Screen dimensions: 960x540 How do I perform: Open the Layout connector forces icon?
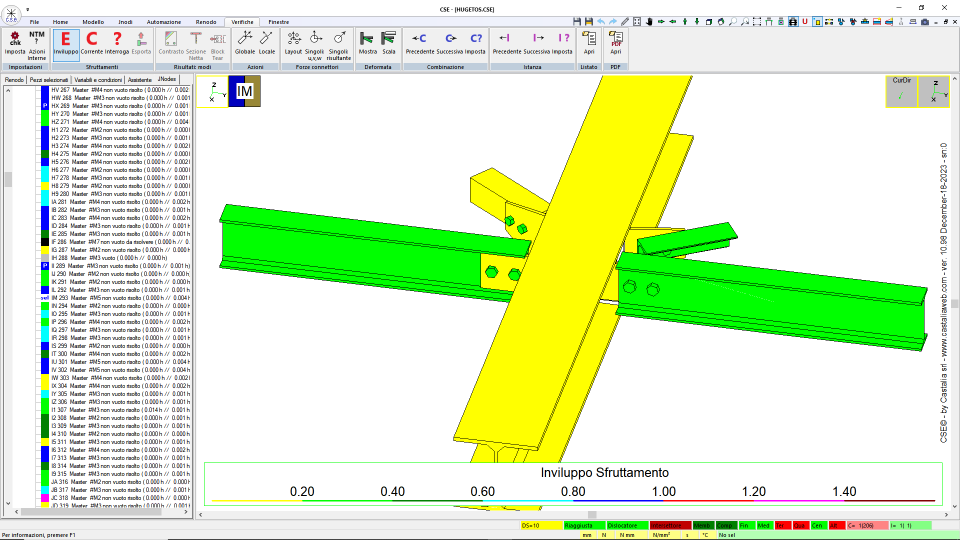[293, 43]
